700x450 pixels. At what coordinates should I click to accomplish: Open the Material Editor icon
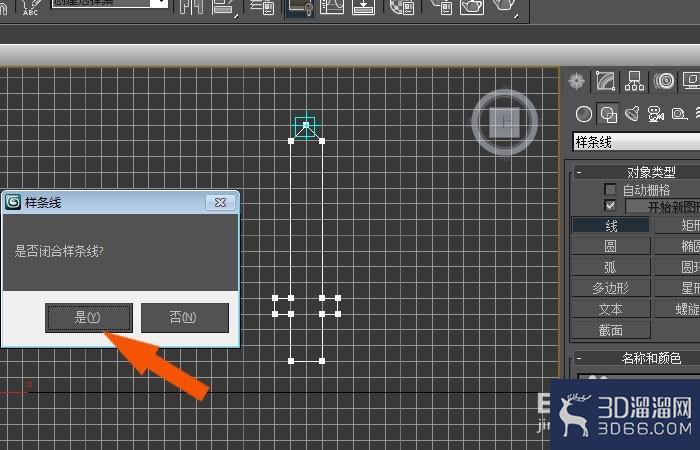(402, 7)
